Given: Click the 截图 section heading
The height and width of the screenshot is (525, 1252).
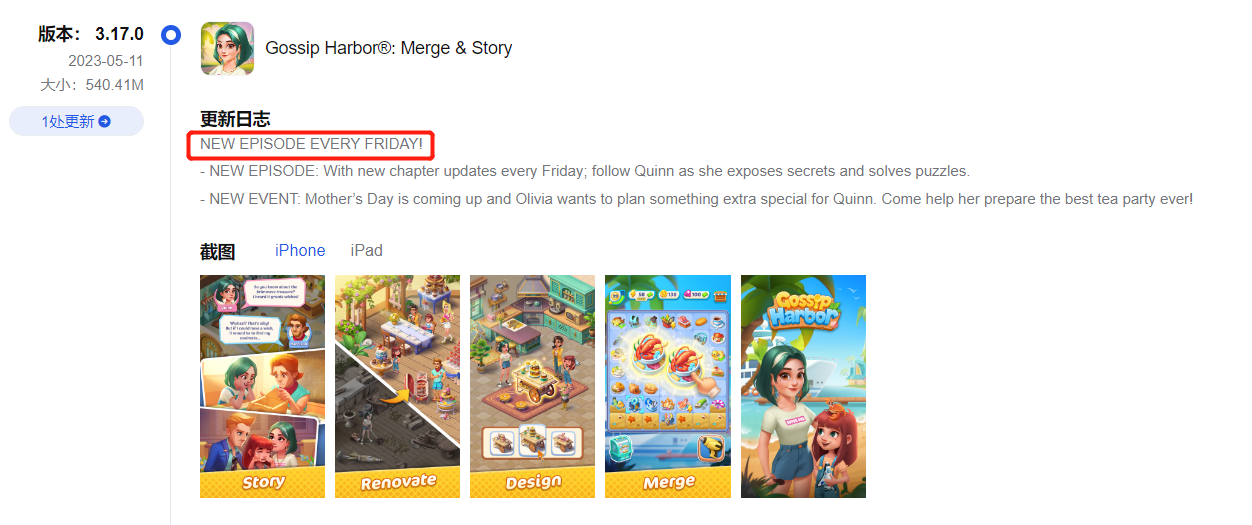Looking at the screenshot, I should pyautogui.click(x=218, y=252).
